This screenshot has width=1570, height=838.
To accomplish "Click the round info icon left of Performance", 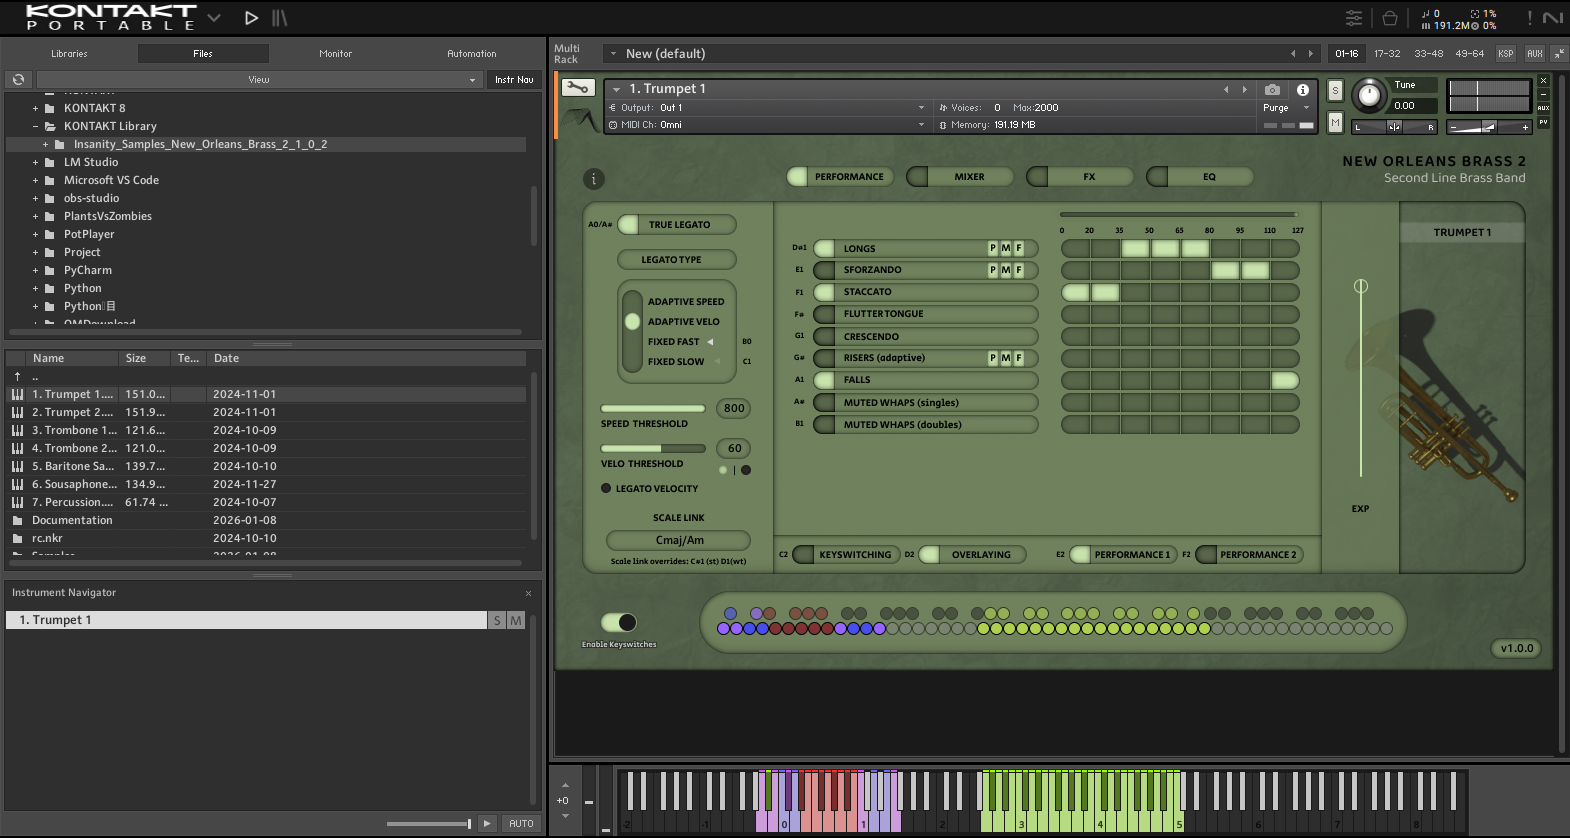I will (x=593, y=179).
